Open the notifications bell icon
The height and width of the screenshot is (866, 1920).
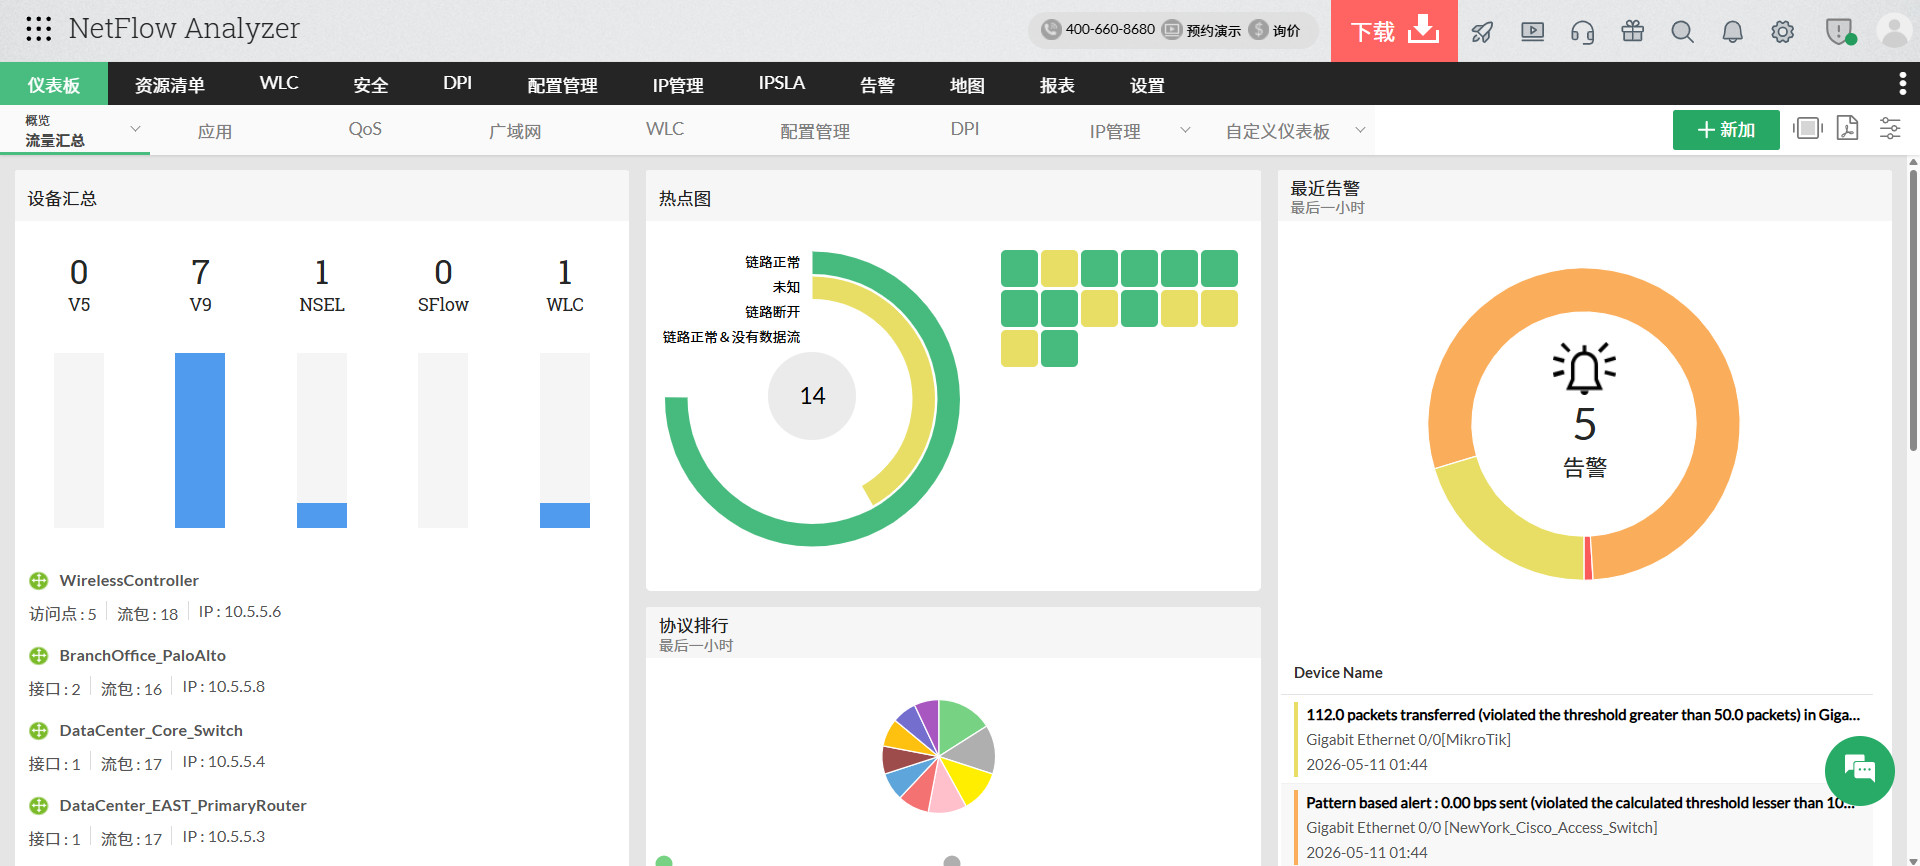[x=1732, y=32]
